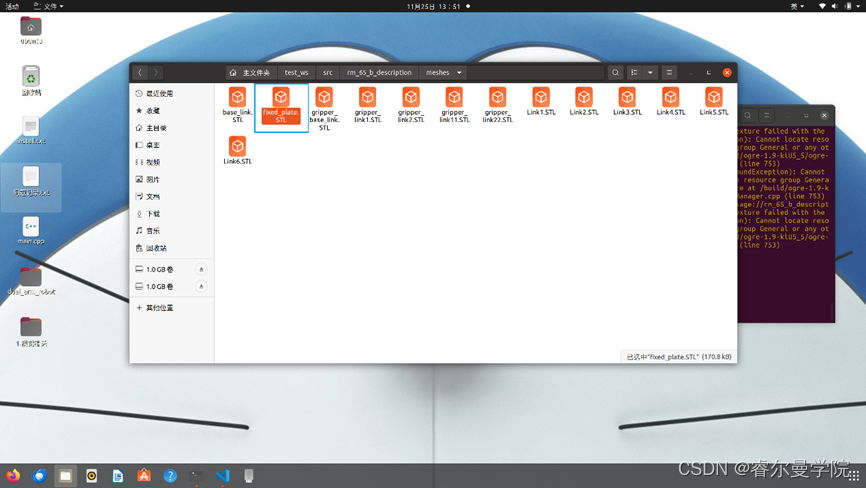Open the 文件 app menu in top bar
Screen dimensions: 866x488
[x=49, y=6]
